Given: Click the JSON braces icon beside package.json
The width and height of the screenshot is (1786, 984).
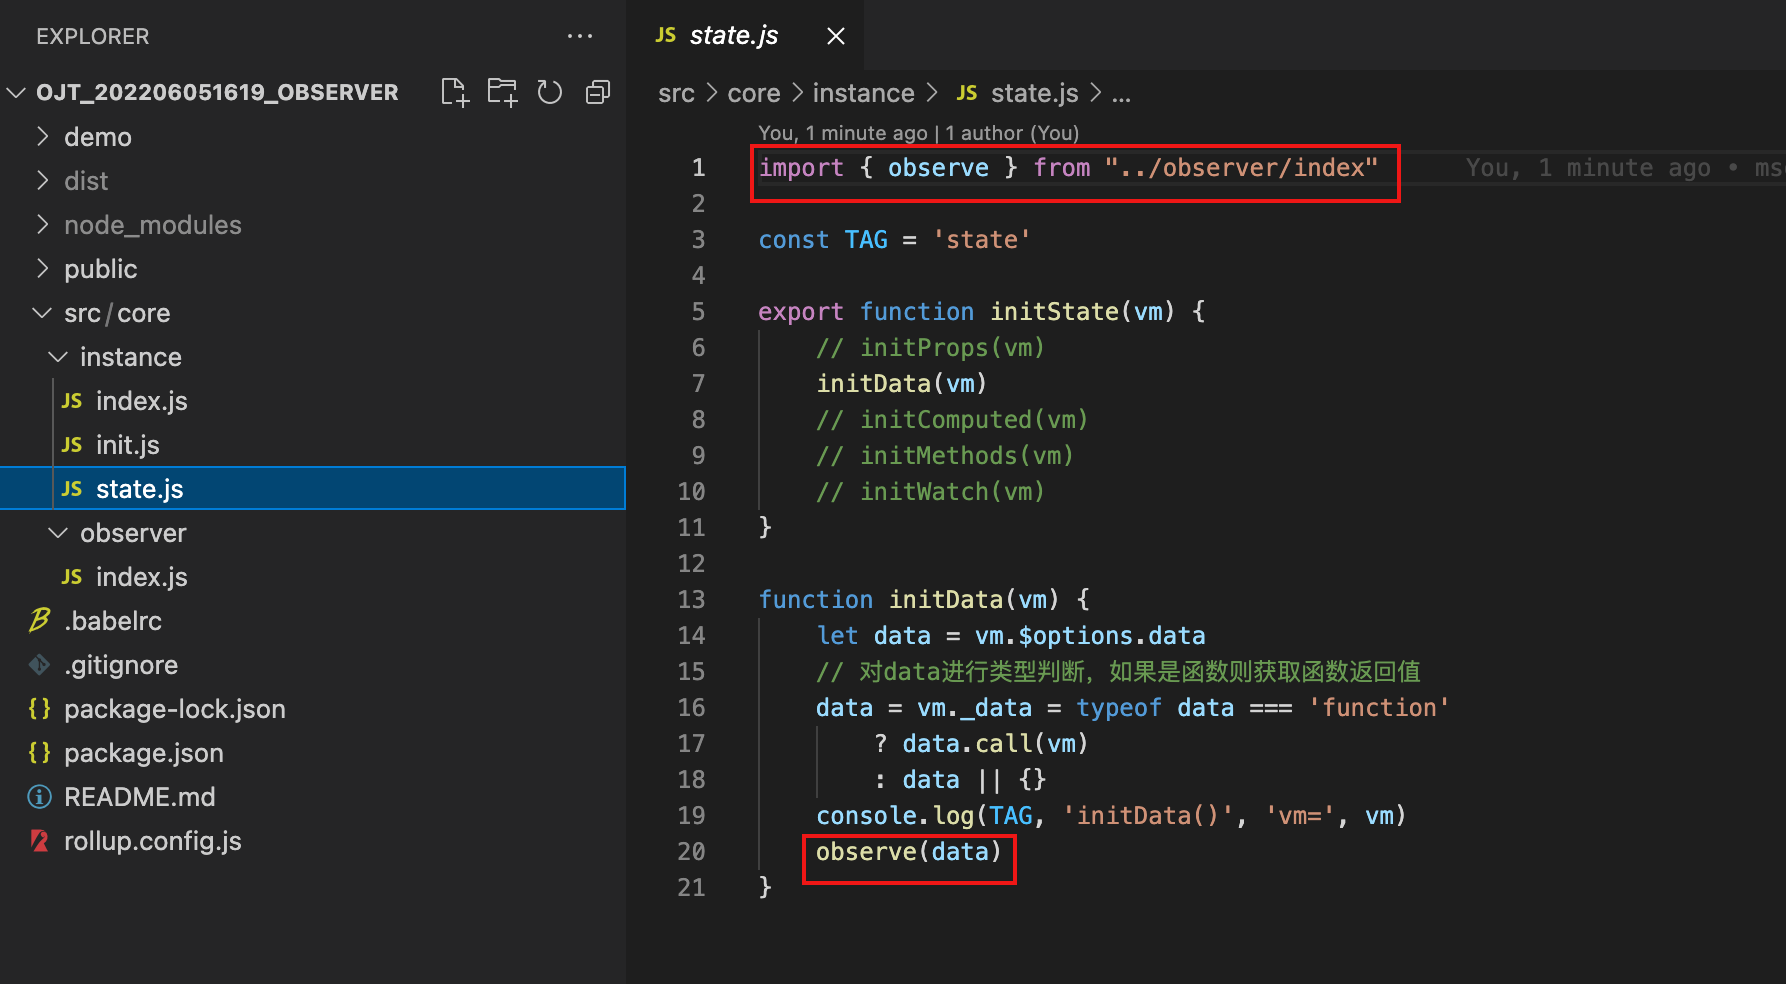Looking at the screenshot, I should tap(39, 752).
